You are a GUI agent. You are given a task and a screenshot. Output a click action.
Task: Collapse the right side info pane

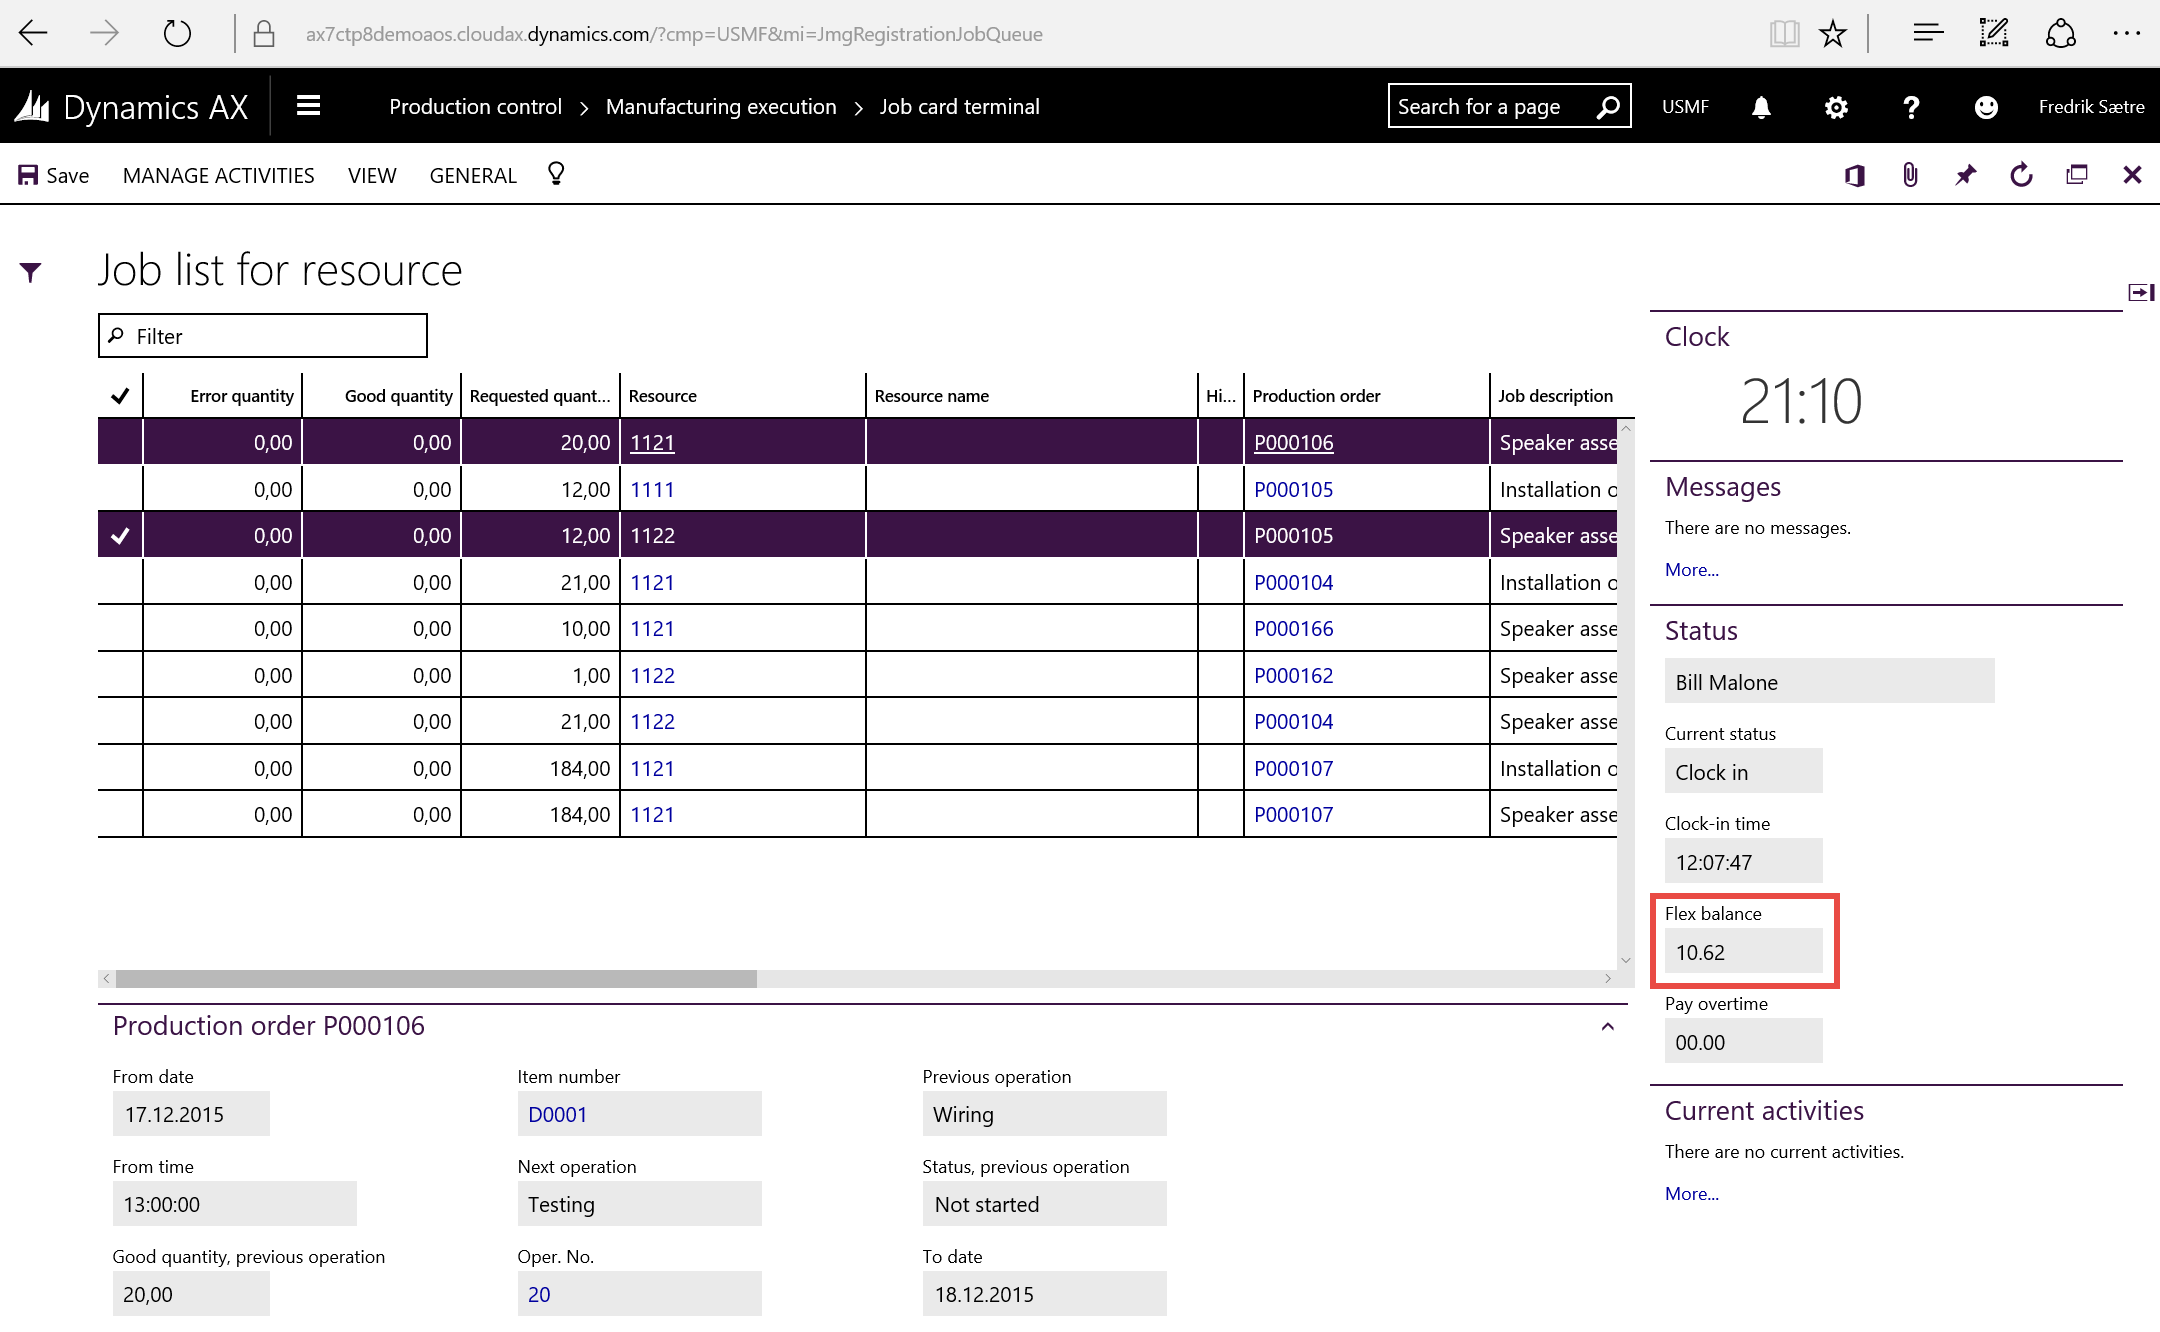2140,292
